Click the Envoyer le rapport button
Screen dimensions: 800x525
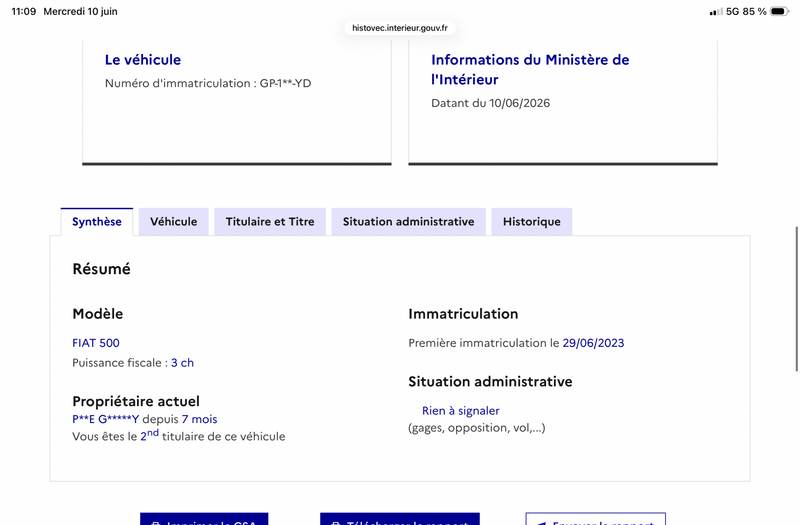click(595, 519)
